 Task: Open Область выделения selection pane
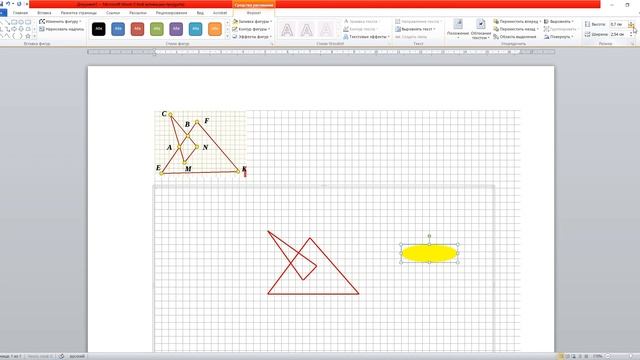coord(515,37)
